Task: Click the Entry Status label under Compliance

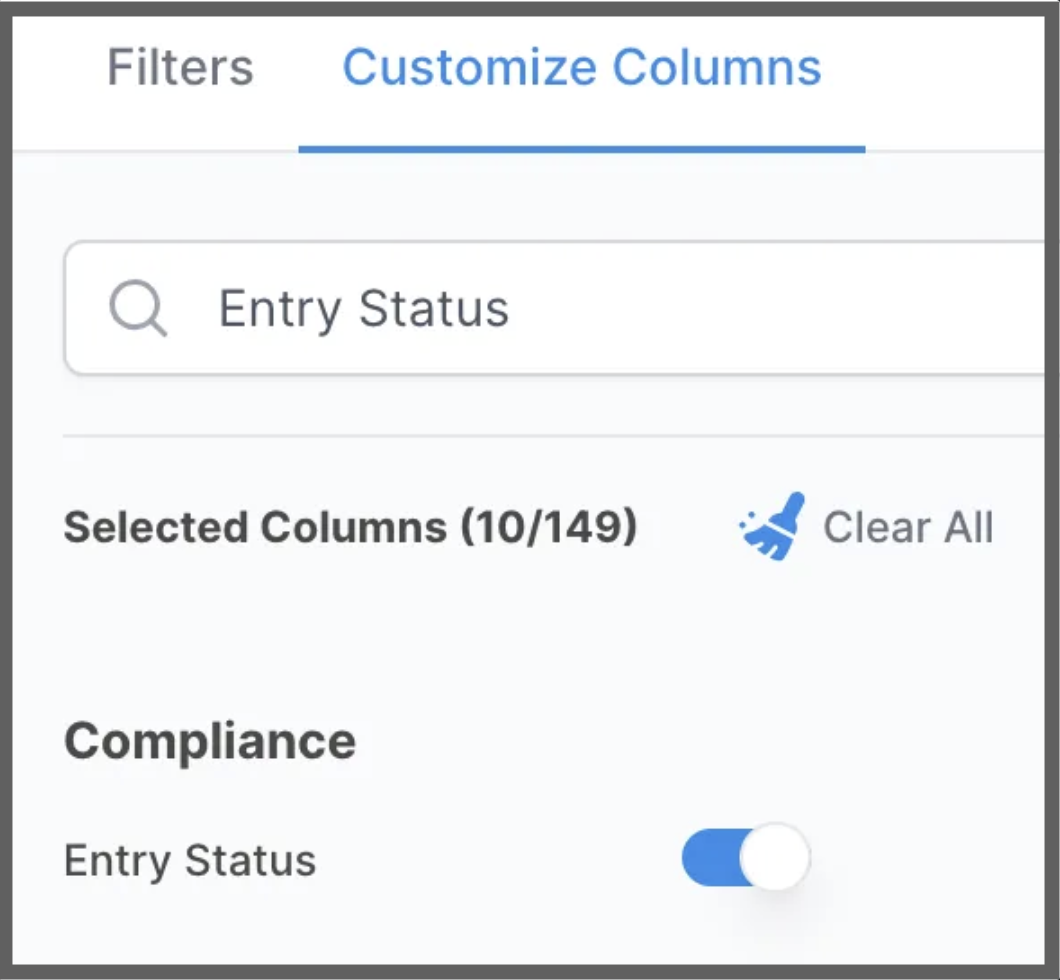Action: coord(190,861)
